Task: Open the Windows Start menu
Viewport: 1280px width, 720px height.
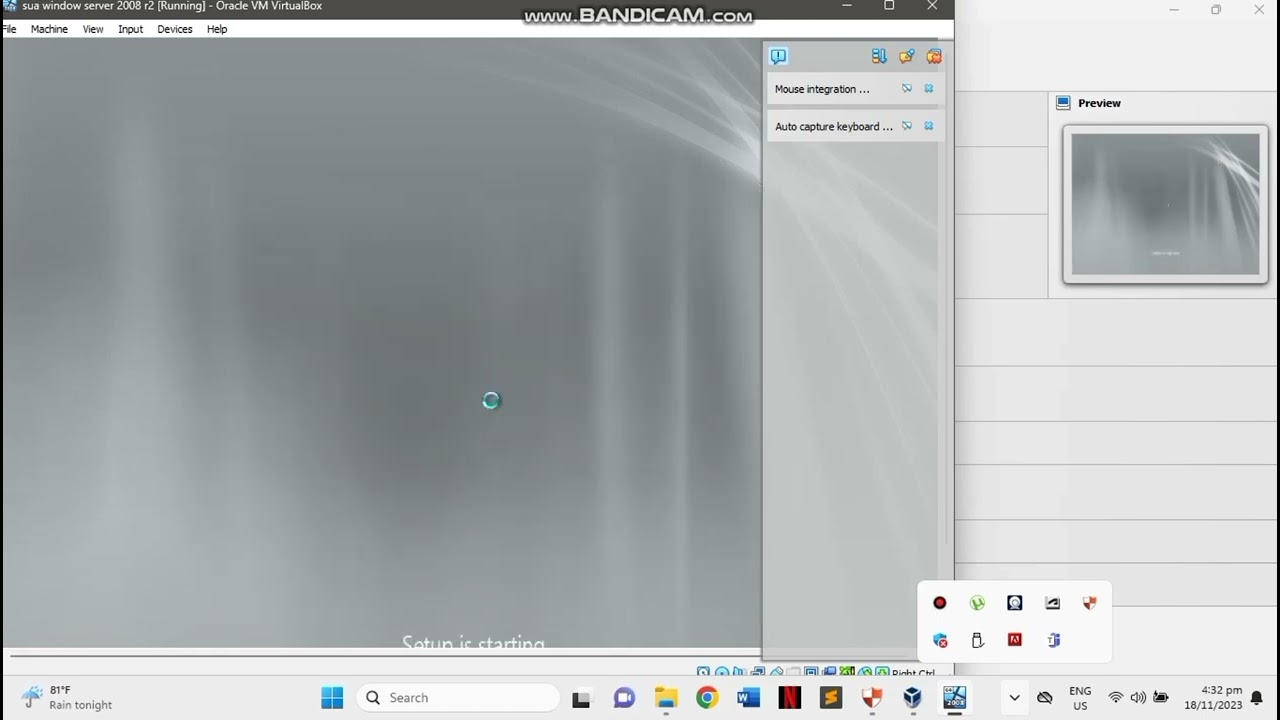Action: [332, 697]
